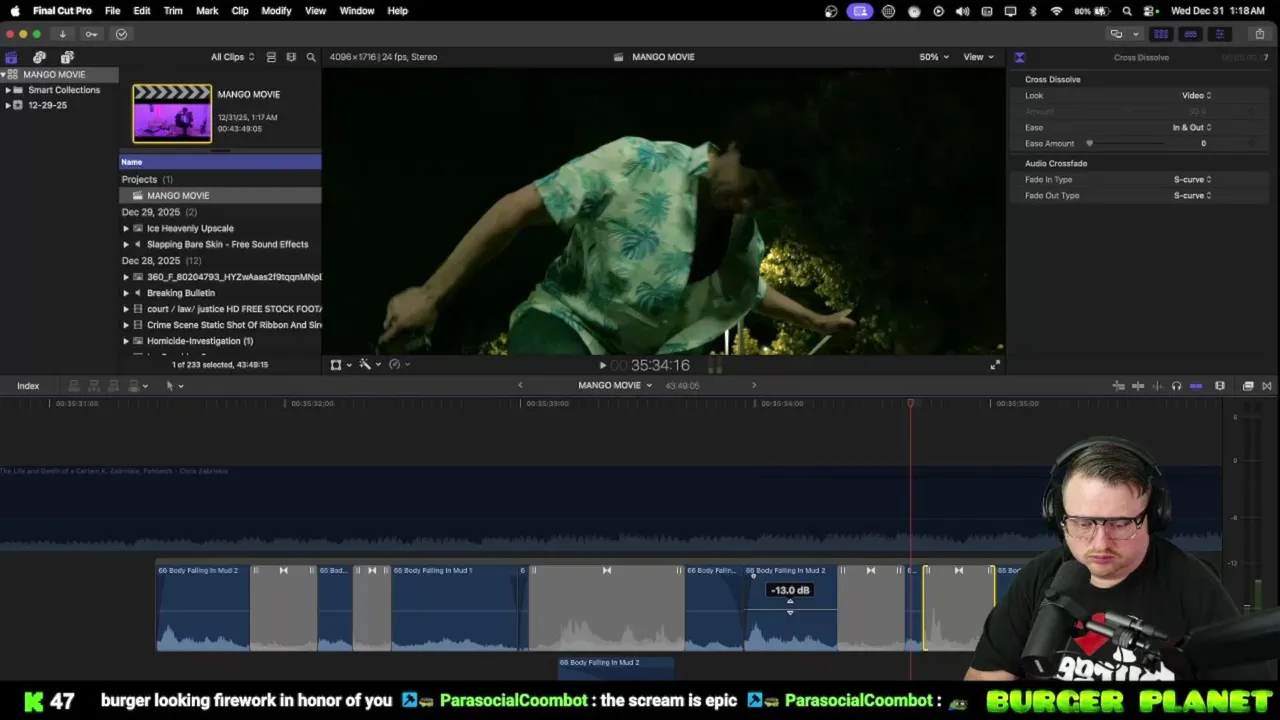Open clip appearance filmstrip timeline icon
1280x720 pixels.
(x=1220, y=386)
